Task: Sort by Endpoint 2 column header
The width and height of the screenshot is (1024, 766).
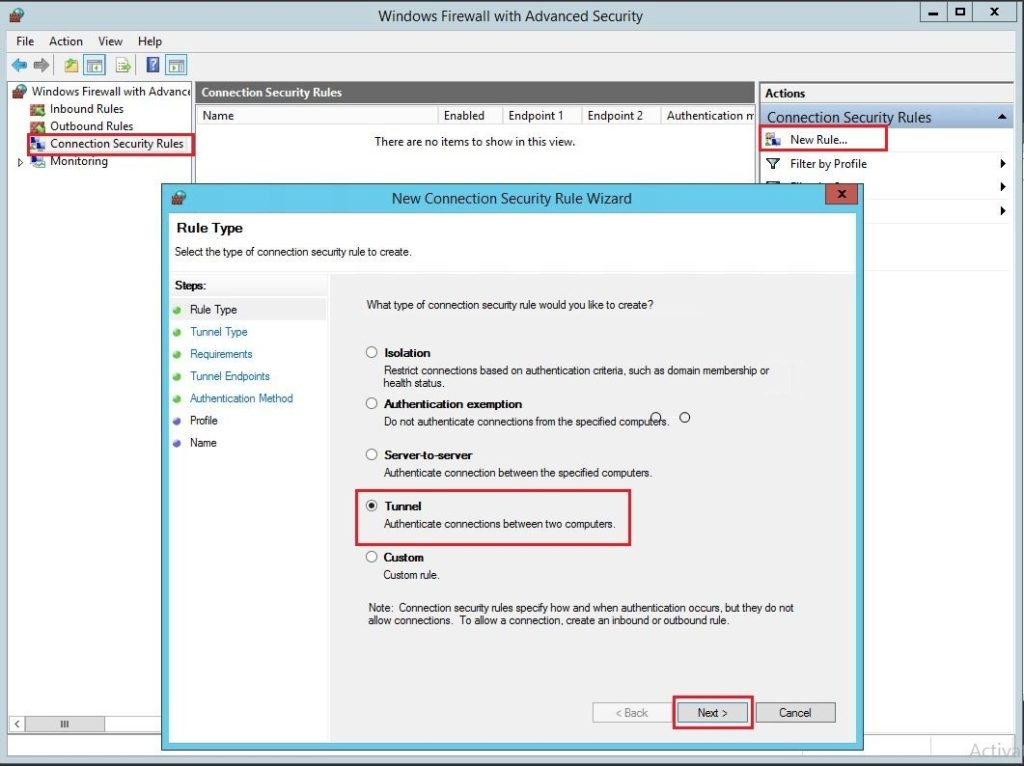Action: (x=620, y=116)
